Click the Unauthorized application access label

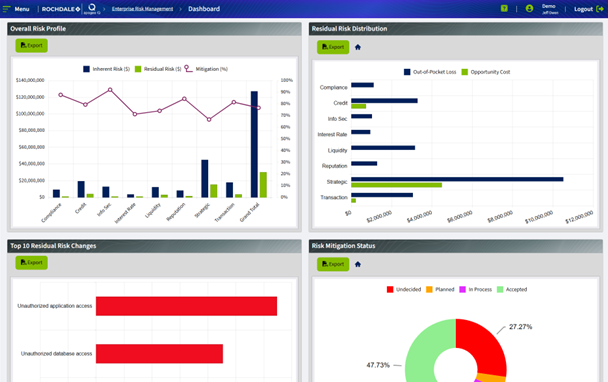pyautogui.click(x=55, y=306)
